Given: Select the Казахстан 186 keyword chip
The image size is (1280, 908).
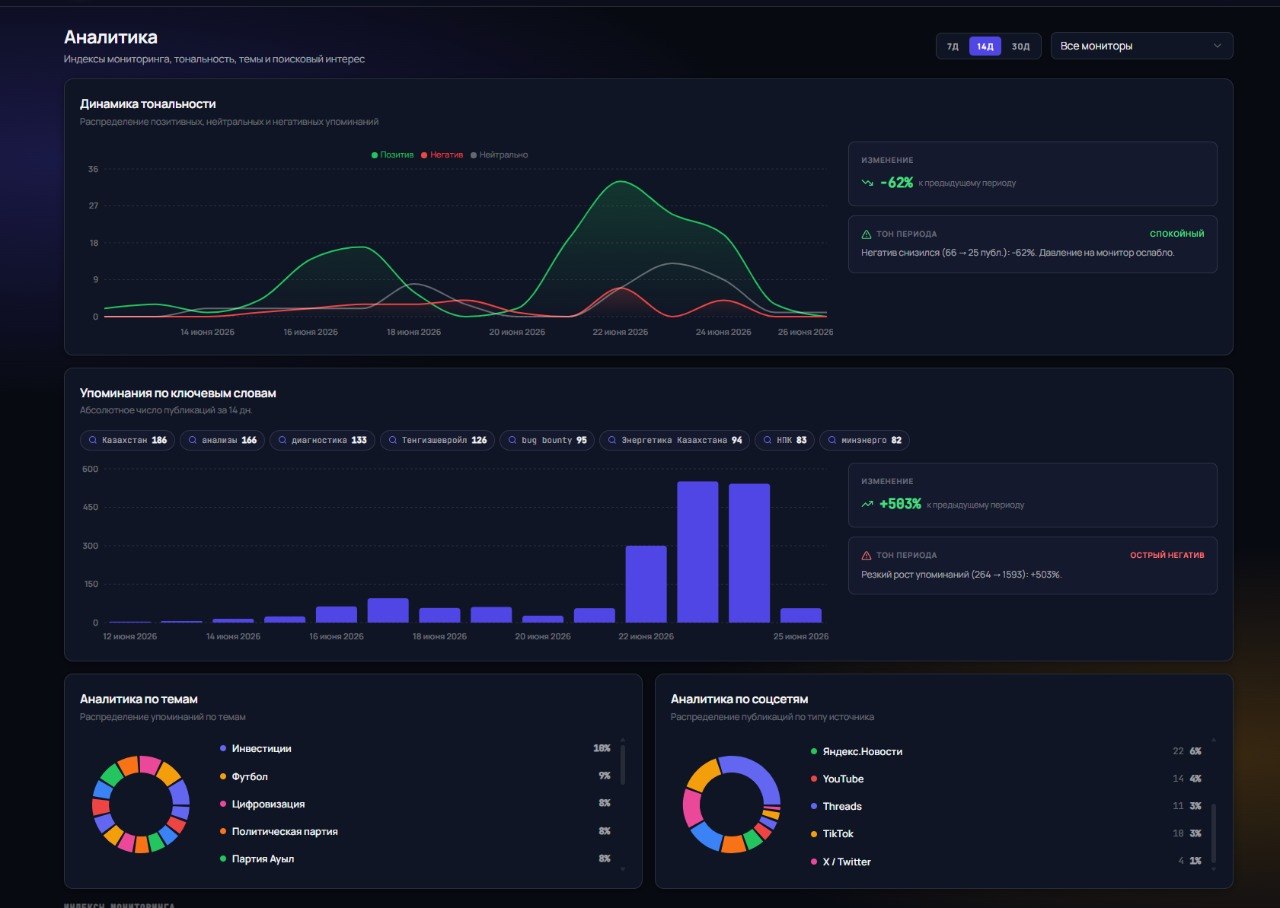Looking at the screenshot, I should coord(127,440).
